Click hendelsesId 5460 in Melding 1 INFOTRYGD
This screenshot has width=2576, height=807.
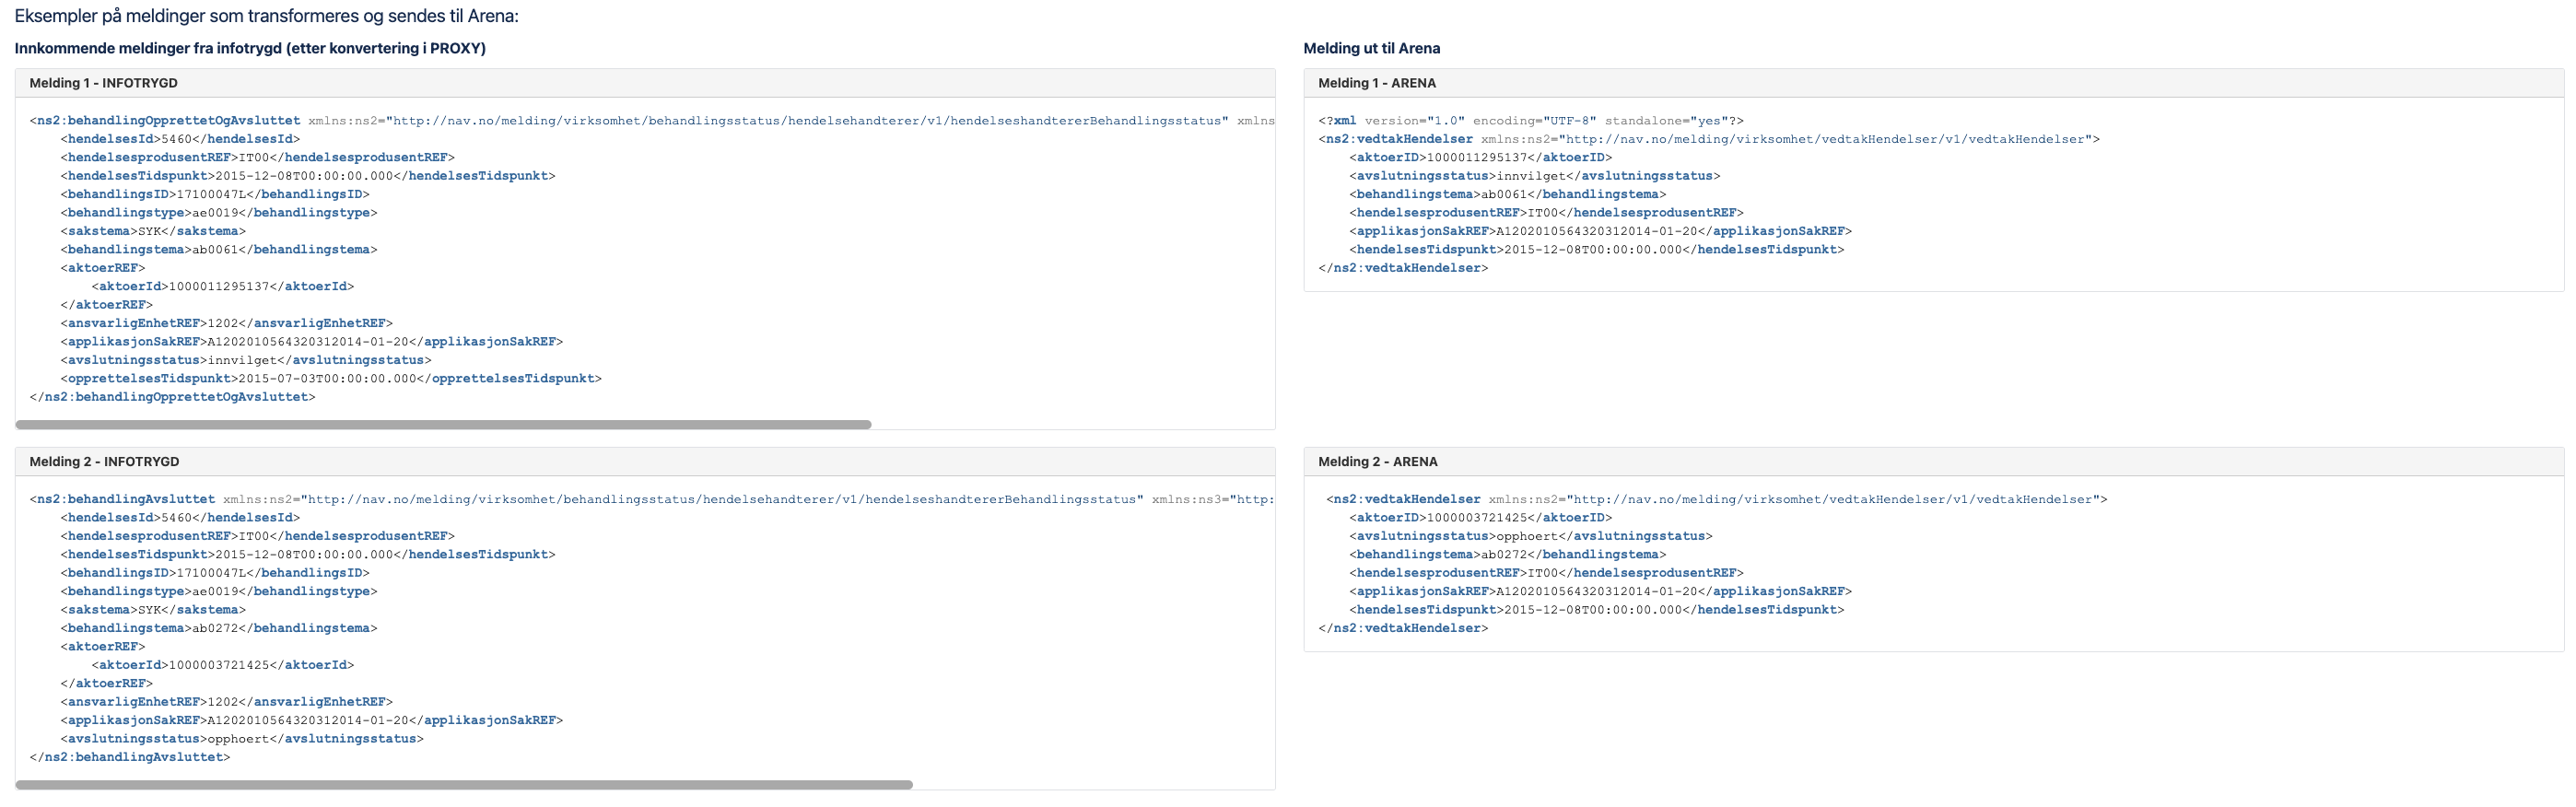(x=180, y=139)
